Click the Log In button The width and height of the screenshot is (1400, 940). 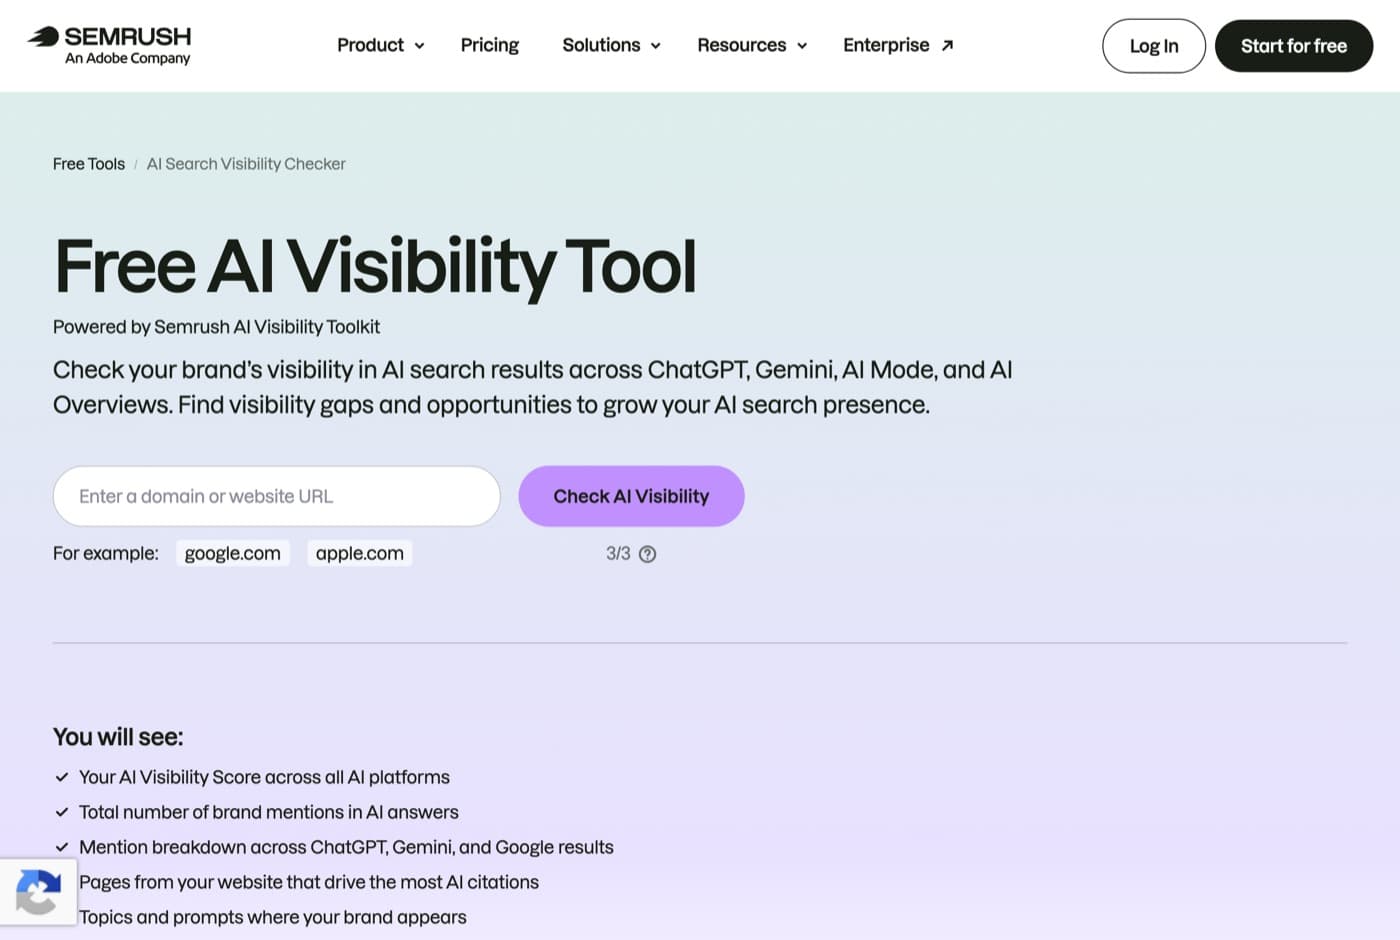coord(1154,46)
